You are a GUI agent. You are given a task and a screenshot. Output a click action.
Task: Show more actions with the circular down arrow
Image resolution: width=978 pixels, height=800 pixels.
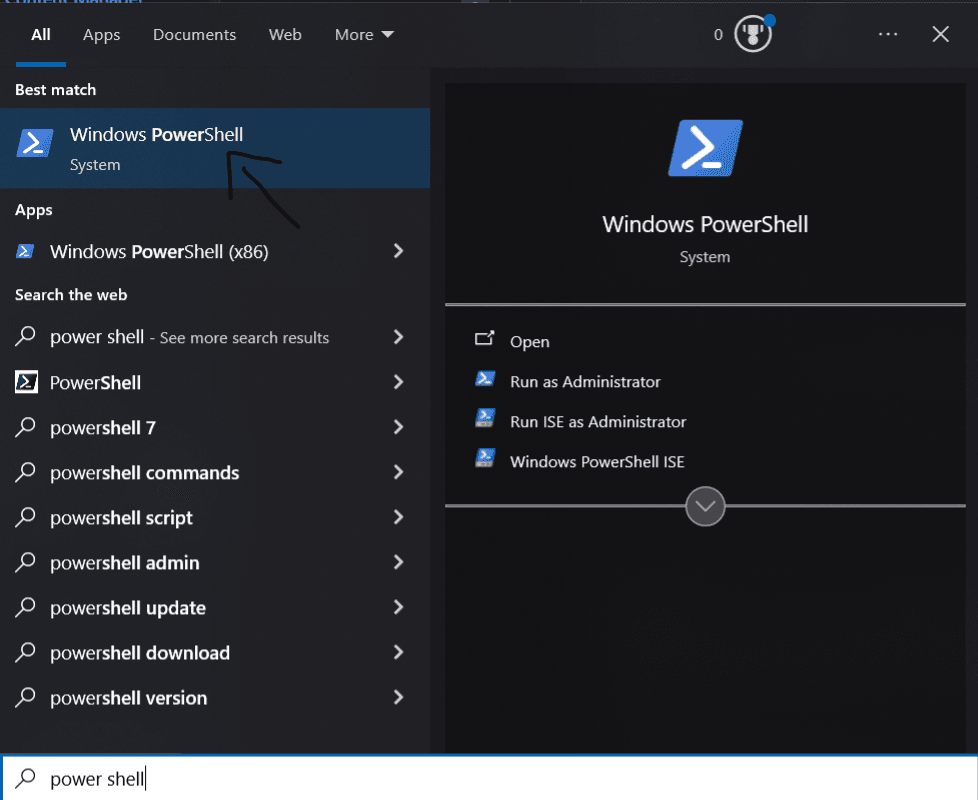[x=705, y=506]
